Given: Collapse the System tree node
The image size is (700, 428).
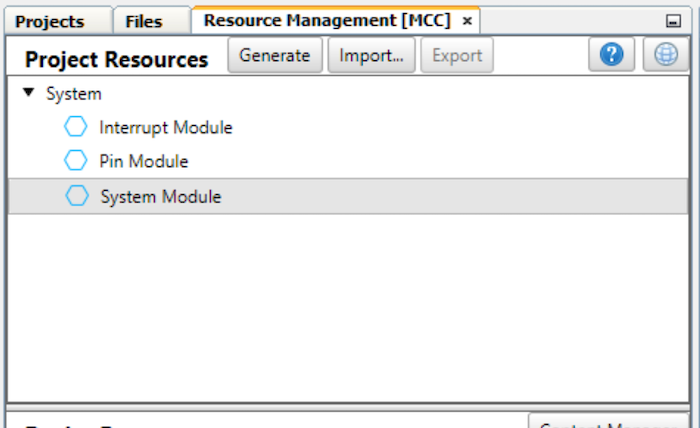Looking at the screenshot, I should click(29, 93).
